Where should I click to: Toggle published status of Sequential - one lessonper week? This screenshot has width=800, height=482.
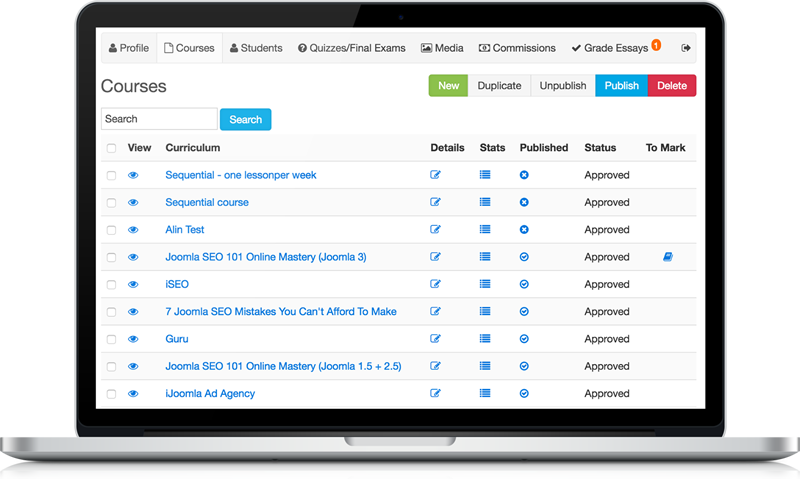(x=524, y=175)
